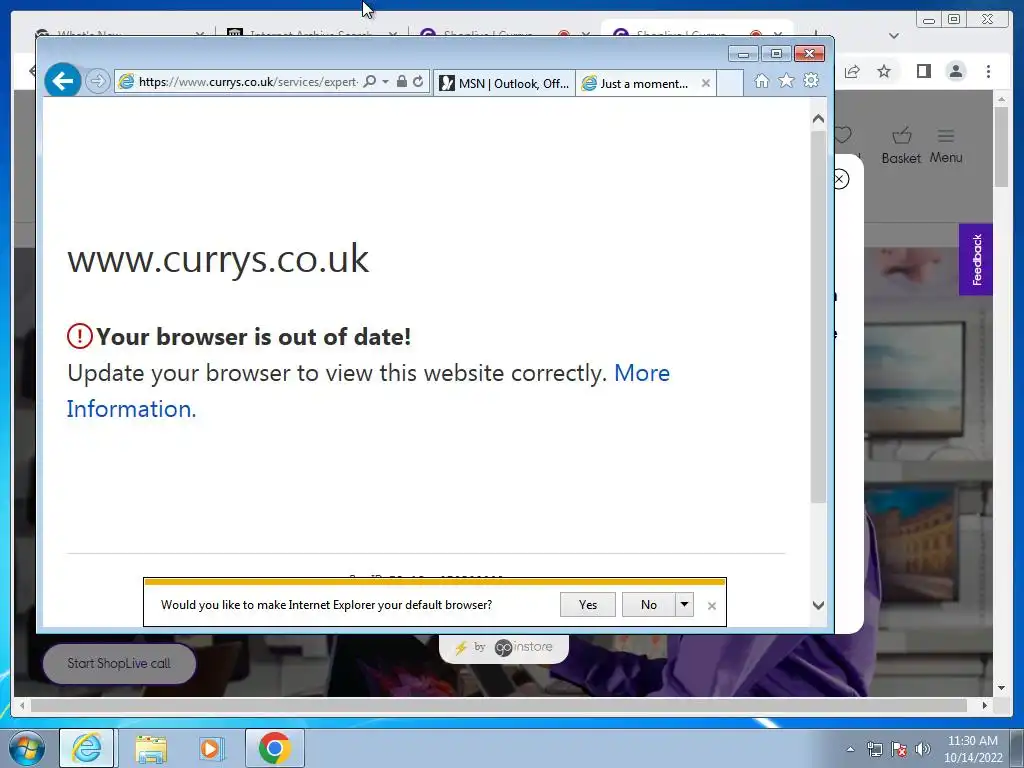Screen dimensions: 1024x768
Task: Click the search magnifier in IE address bar
Action: (370, 82)
